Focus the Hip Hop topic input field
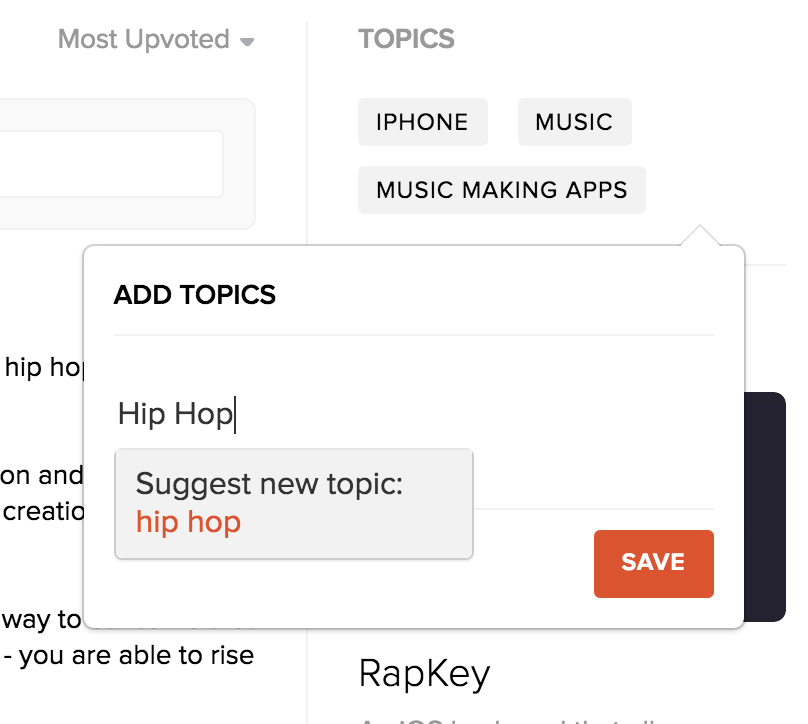 click(x=413, y=414)
